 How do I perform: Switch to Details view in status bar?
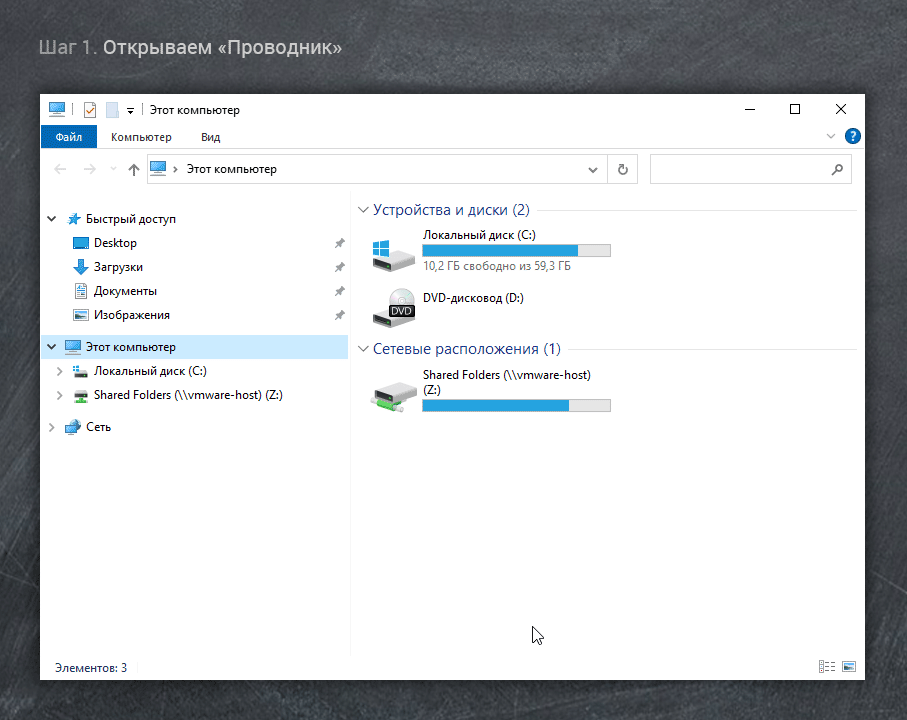click(826, 667)
